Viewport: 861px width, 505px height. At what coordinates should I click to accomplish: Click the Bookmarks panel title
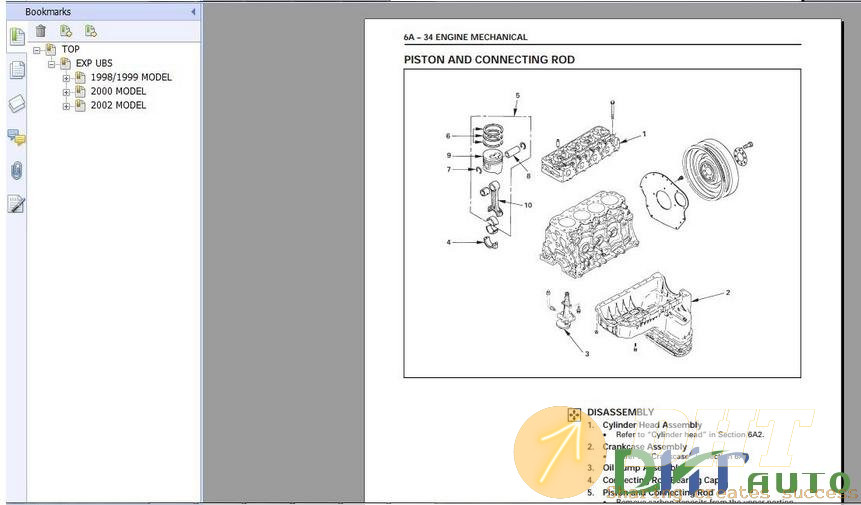(x=48, y=12)
